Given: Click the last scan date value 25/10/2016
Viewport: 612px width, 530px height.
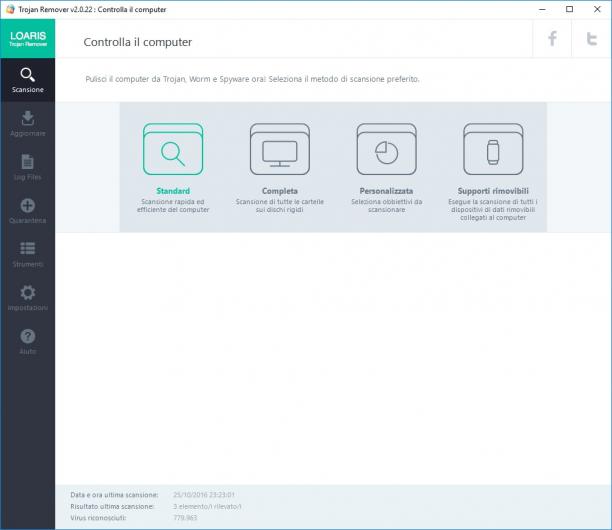Looking at the screenshot, I should click(x=204, y=494).
